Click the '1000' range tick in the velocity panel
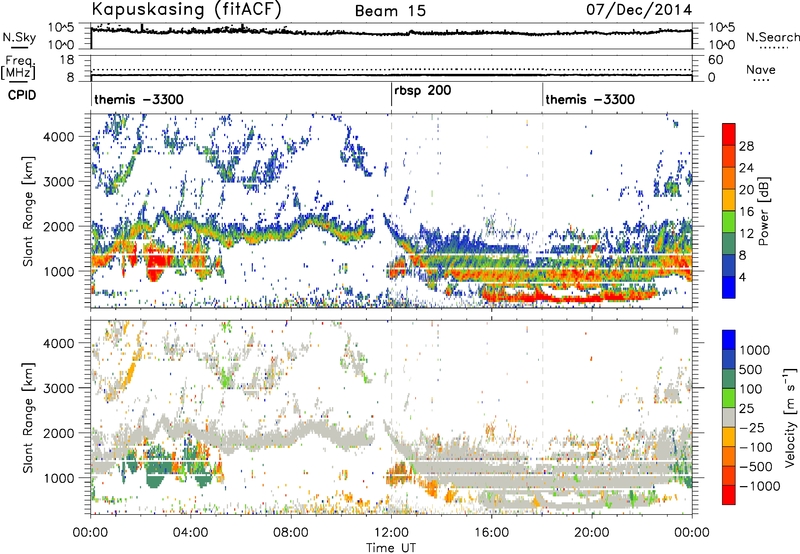Screen dimensions: 800x554 pos(58,478)
